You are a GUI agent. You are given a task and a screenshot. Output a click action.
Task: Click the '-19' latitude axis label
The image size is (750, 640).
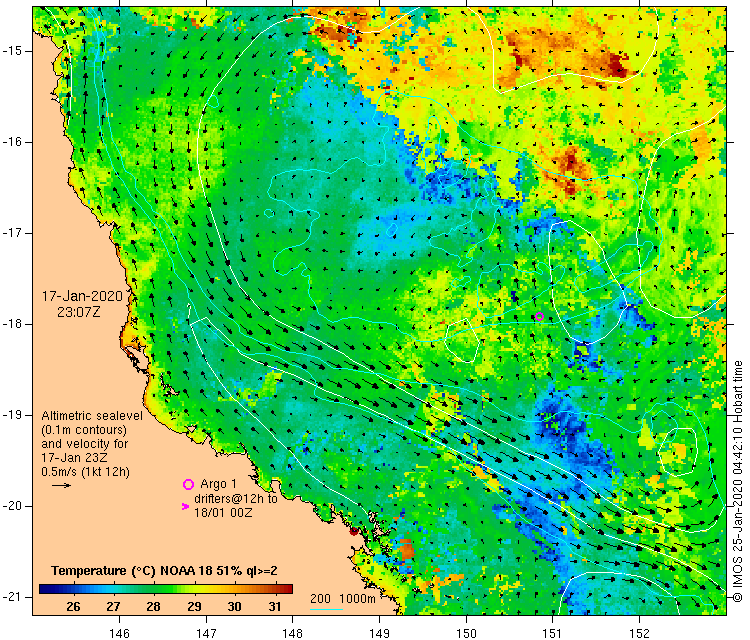pos(12,415)
